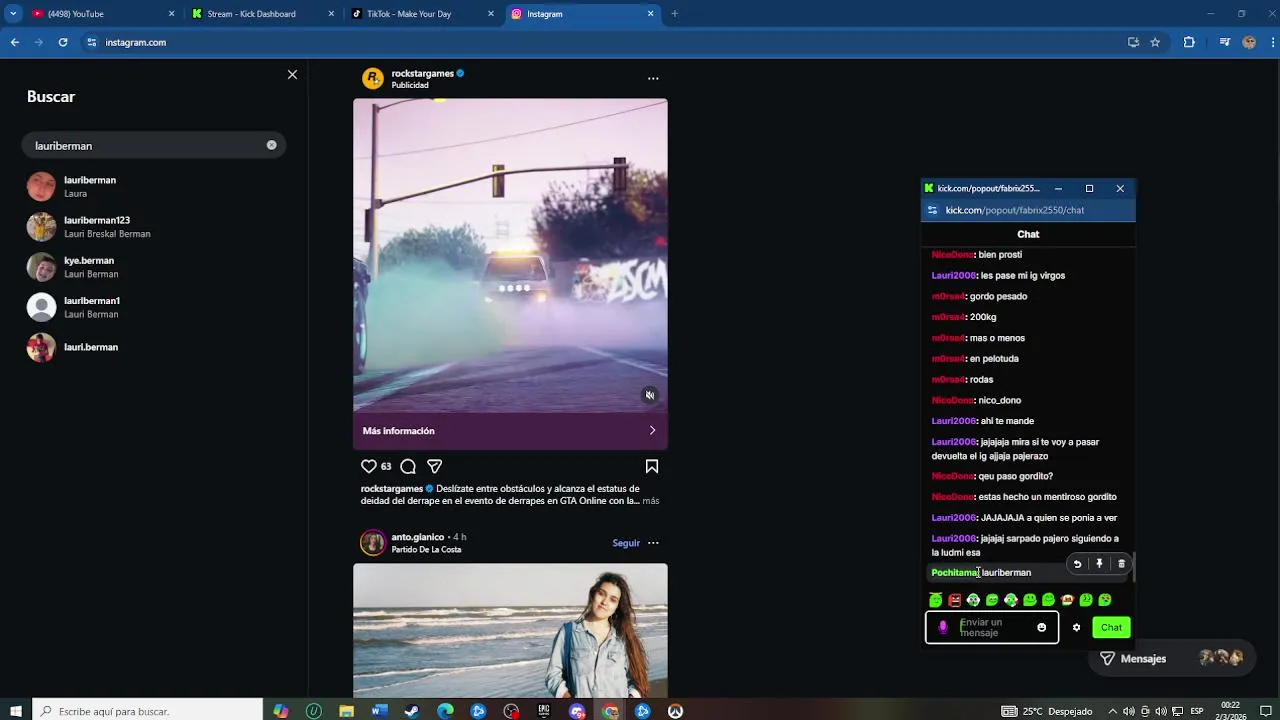Click the instagram.com address bar
The image size is (1280, 720).
[x=600, y=42]
